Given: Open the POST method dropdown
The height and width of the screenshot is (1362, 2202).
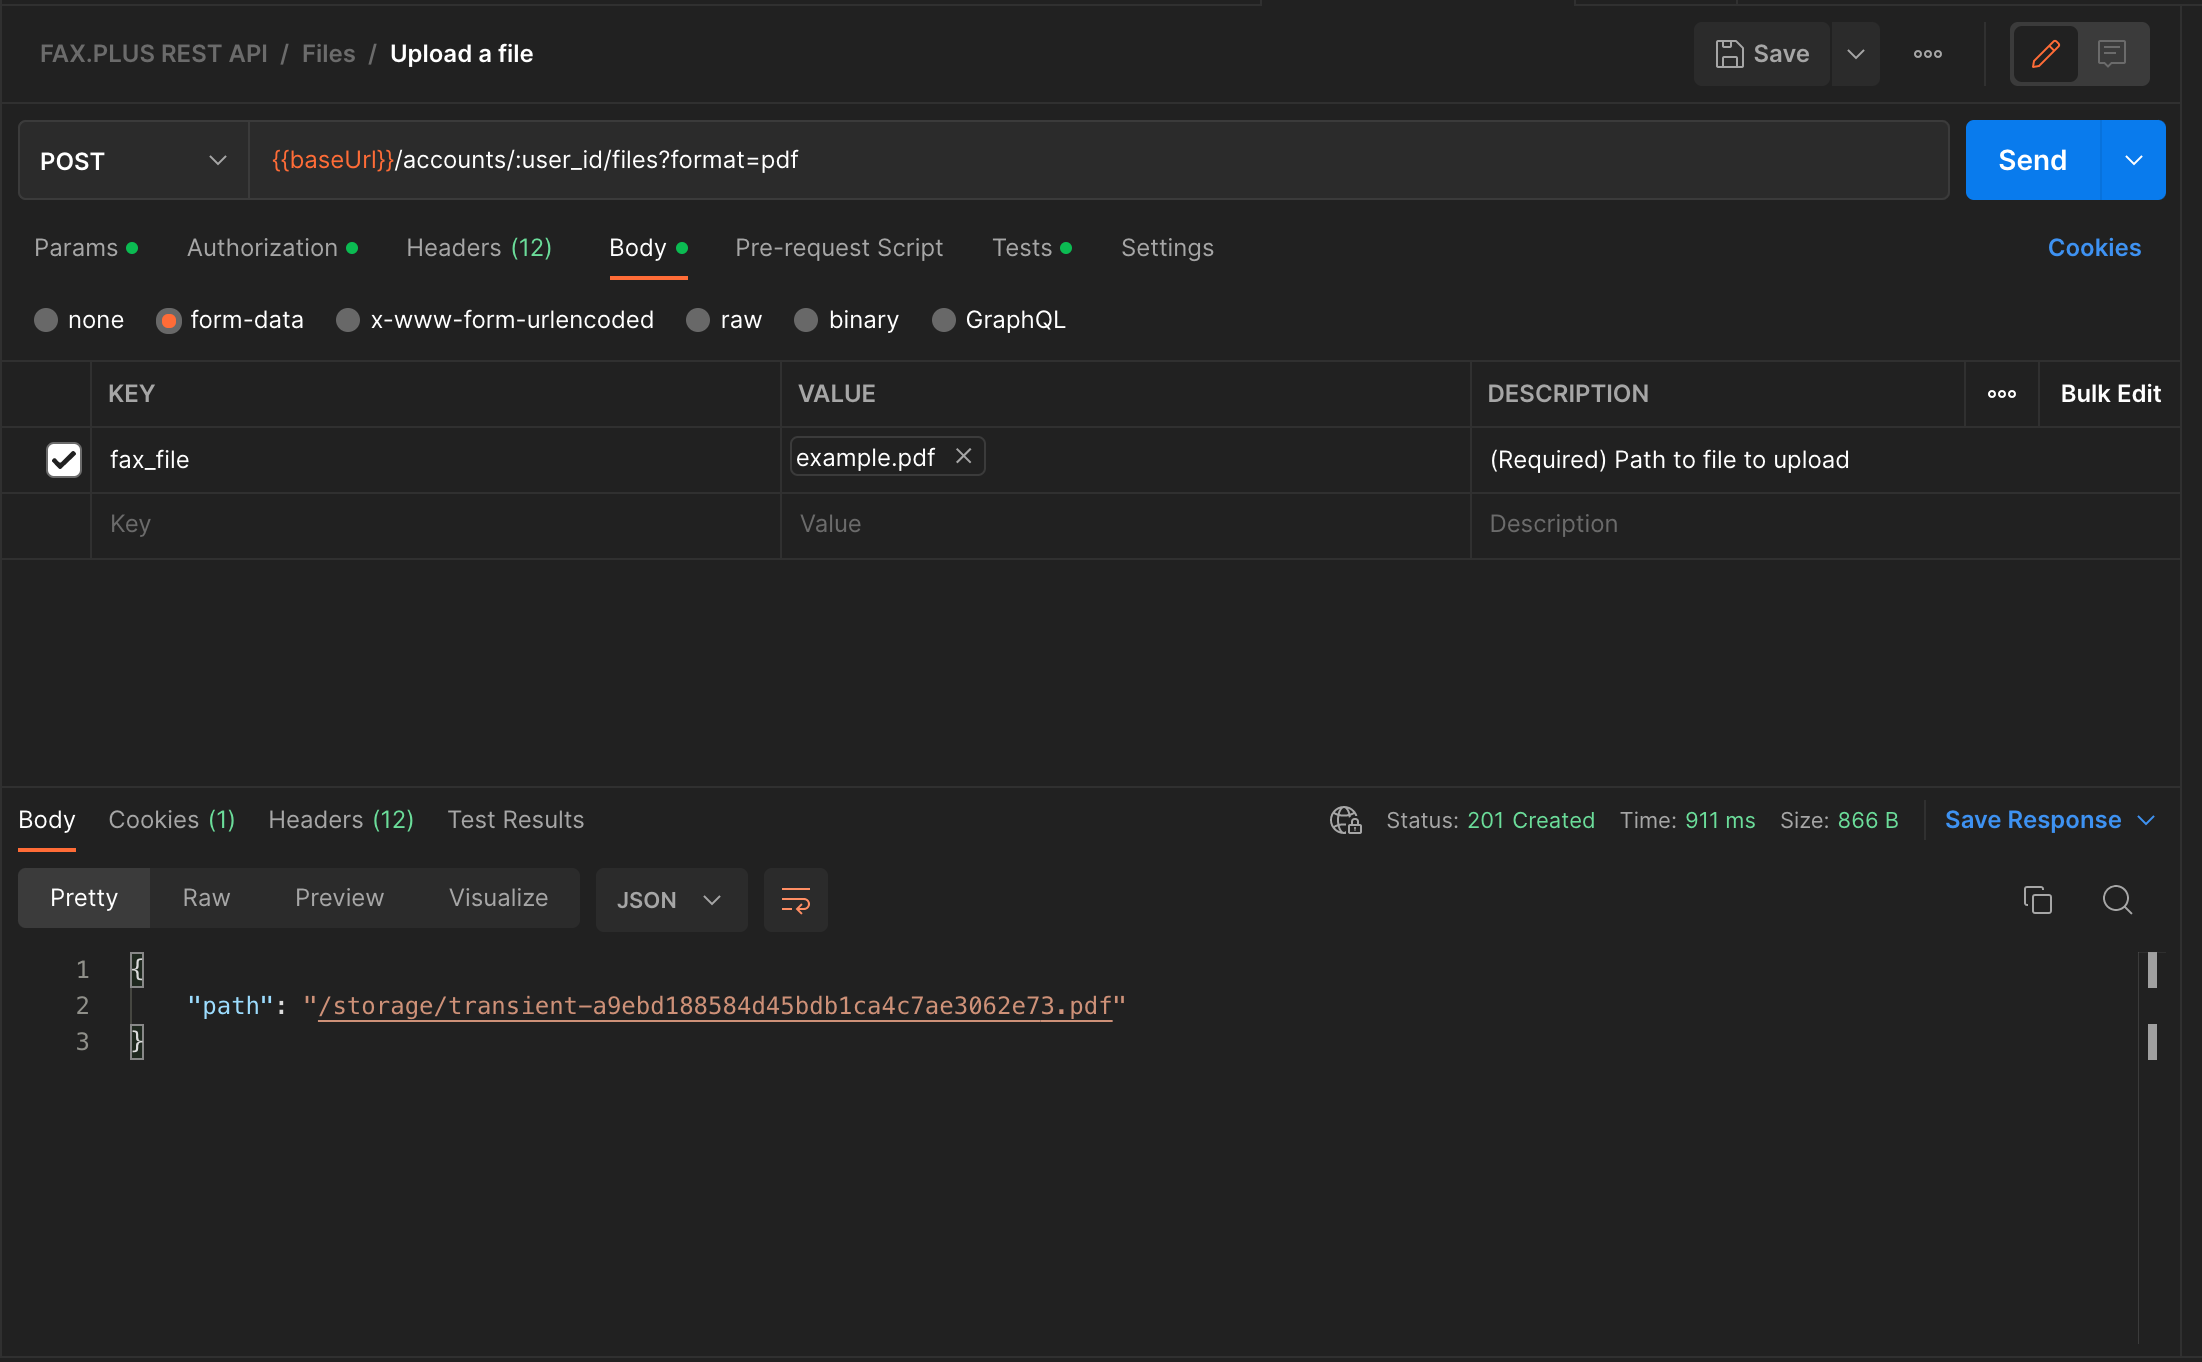Looking at the screenshot, I should click(133, 161).
